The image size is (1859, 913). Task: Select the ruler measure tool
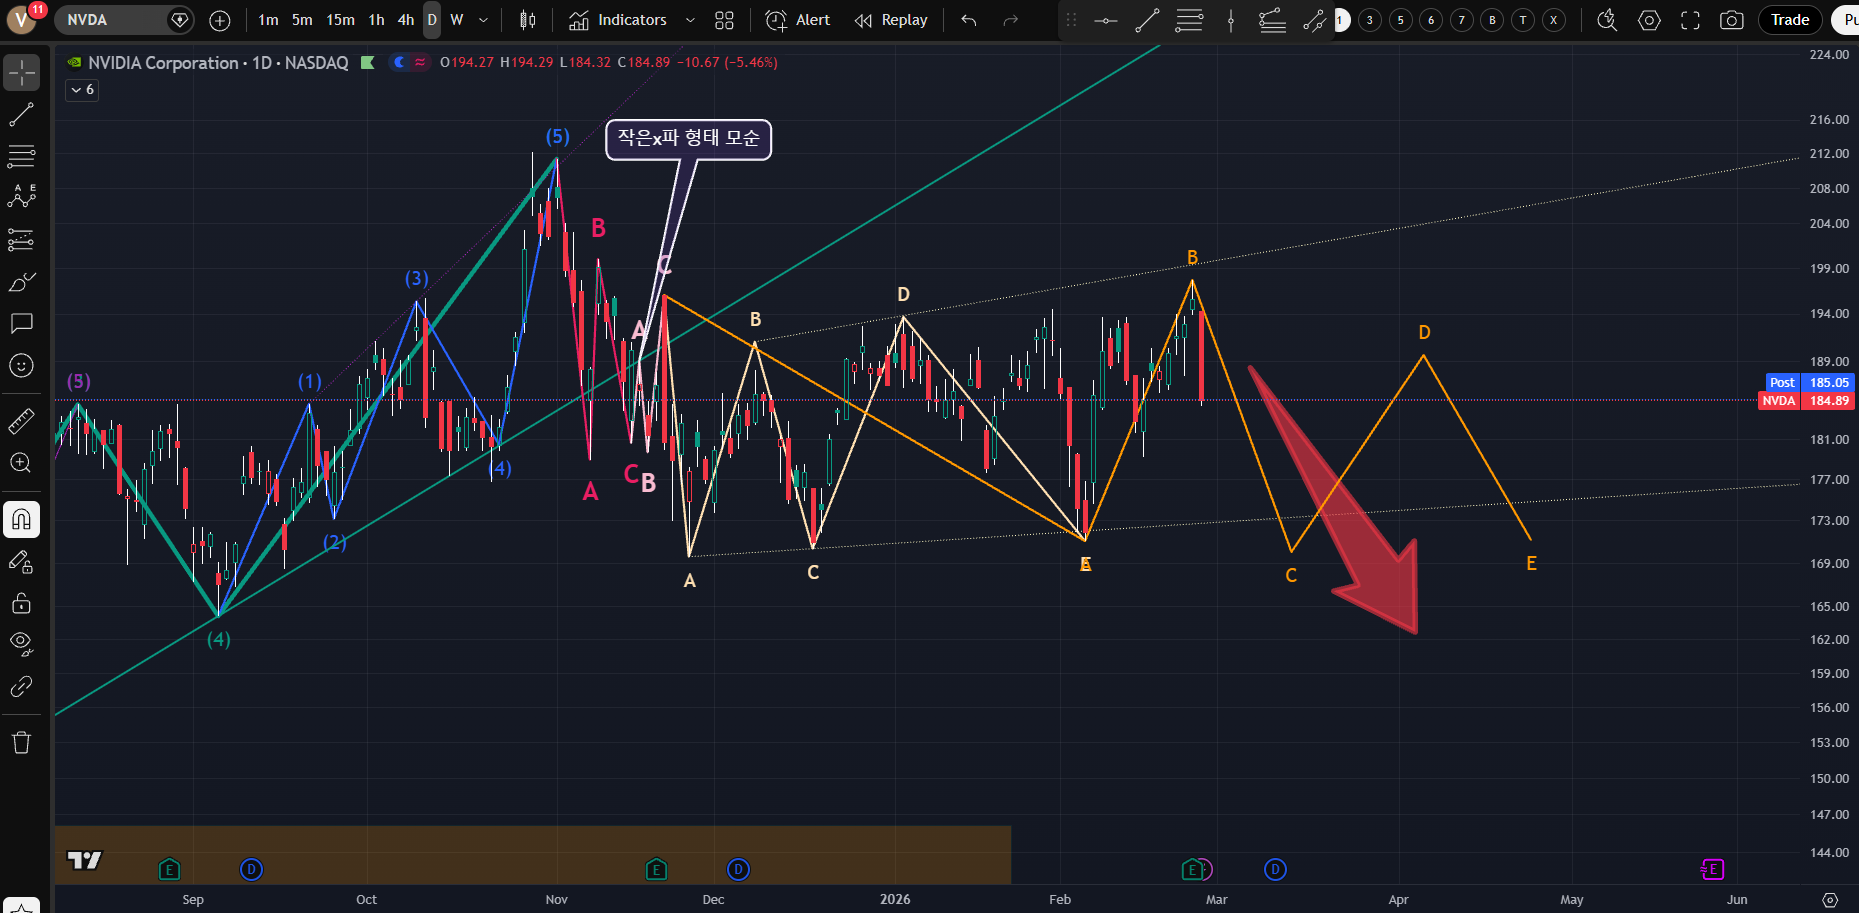coord(21,422)
